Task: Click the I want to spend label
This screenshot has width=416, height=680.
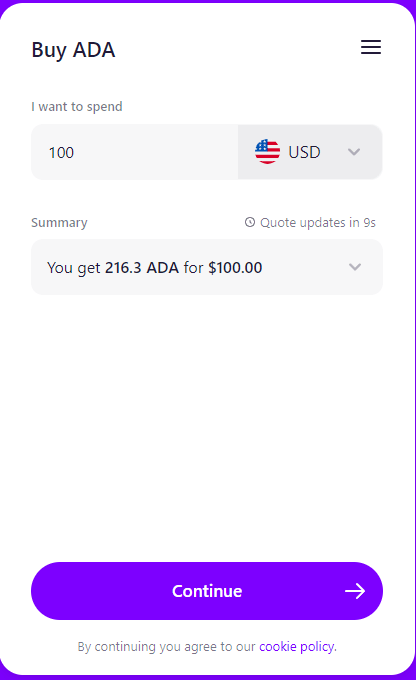Action: coord(77,107)
